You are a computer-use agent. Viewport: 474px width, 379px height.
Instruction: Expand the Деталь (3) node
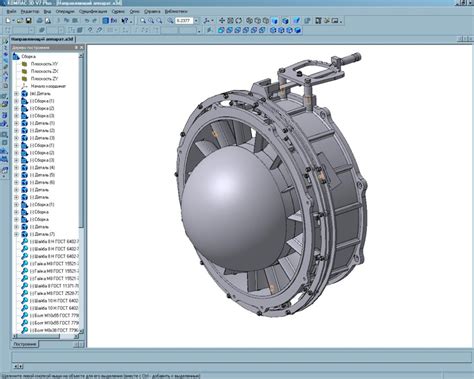[16, 138]
